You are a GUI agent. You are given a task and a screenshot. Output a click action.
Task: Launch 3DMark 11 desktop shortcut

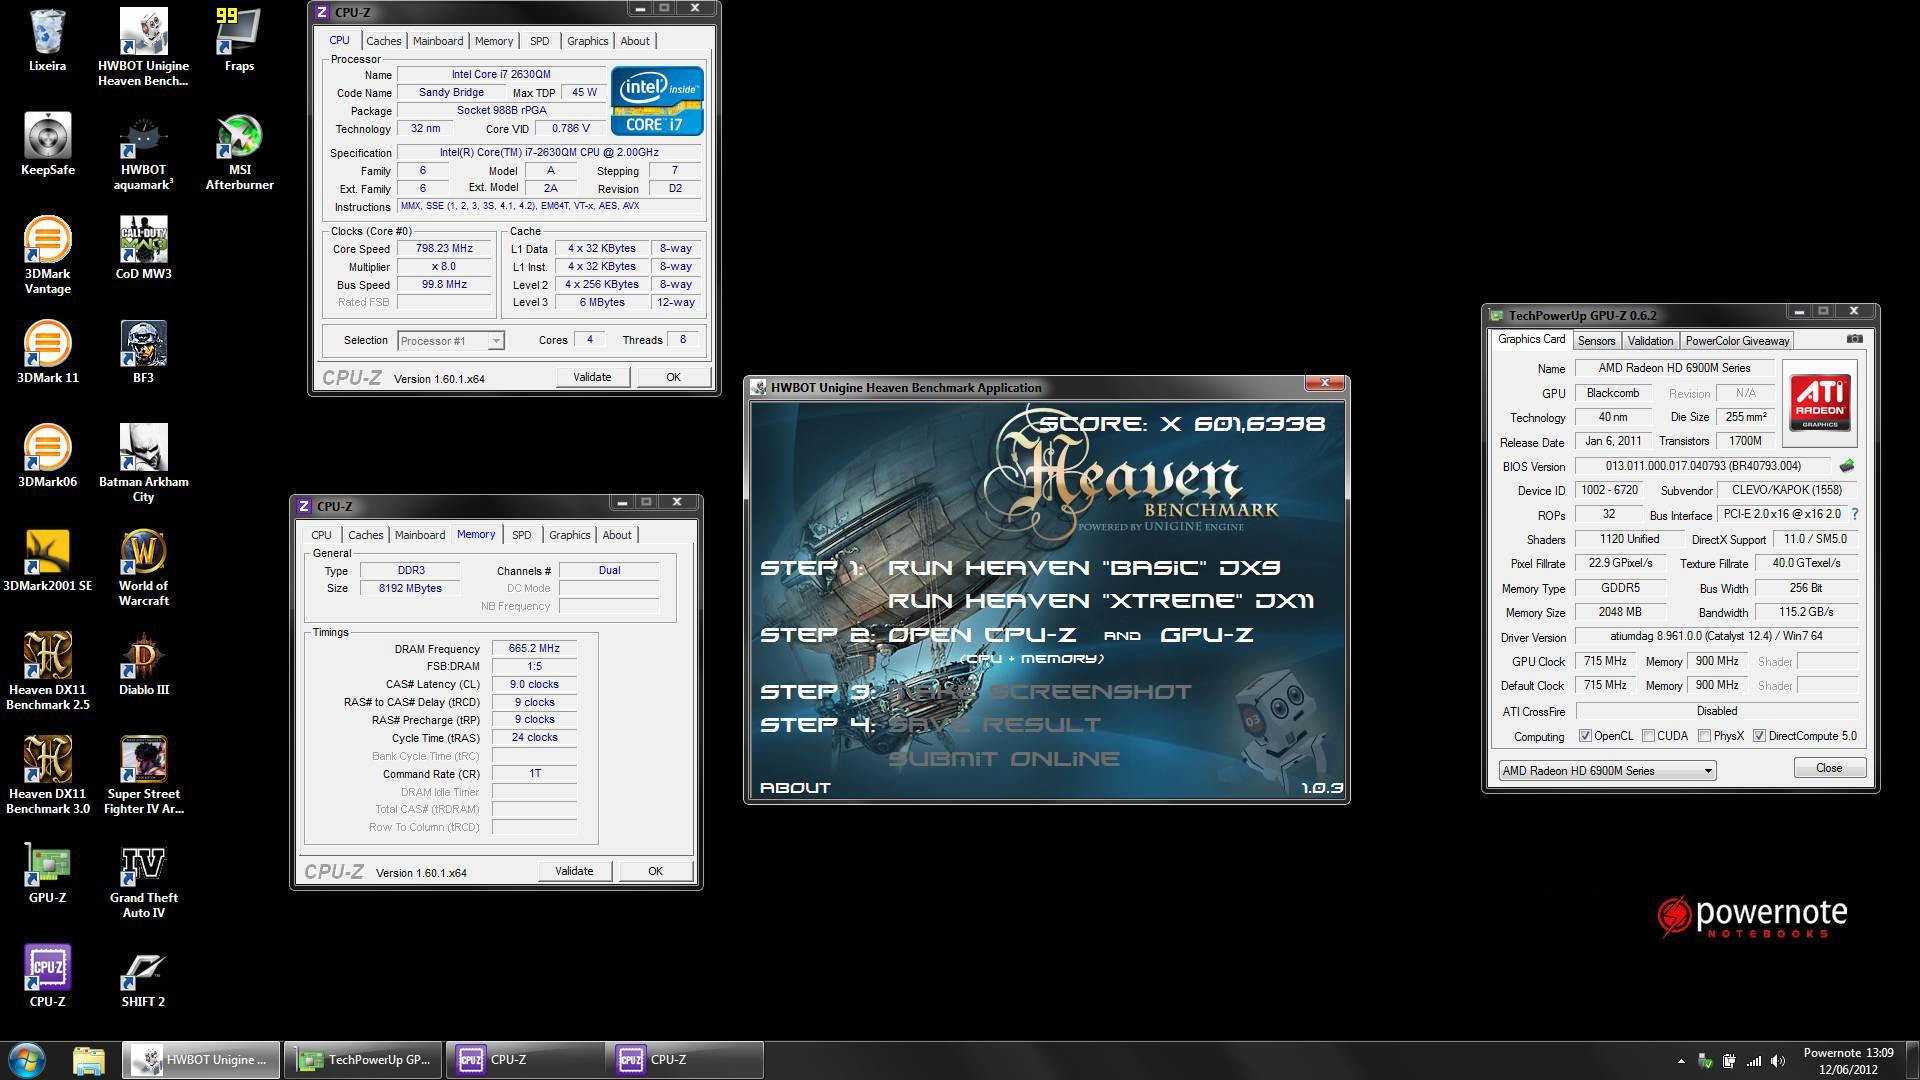pyautogui.click(x=47, y=352)
